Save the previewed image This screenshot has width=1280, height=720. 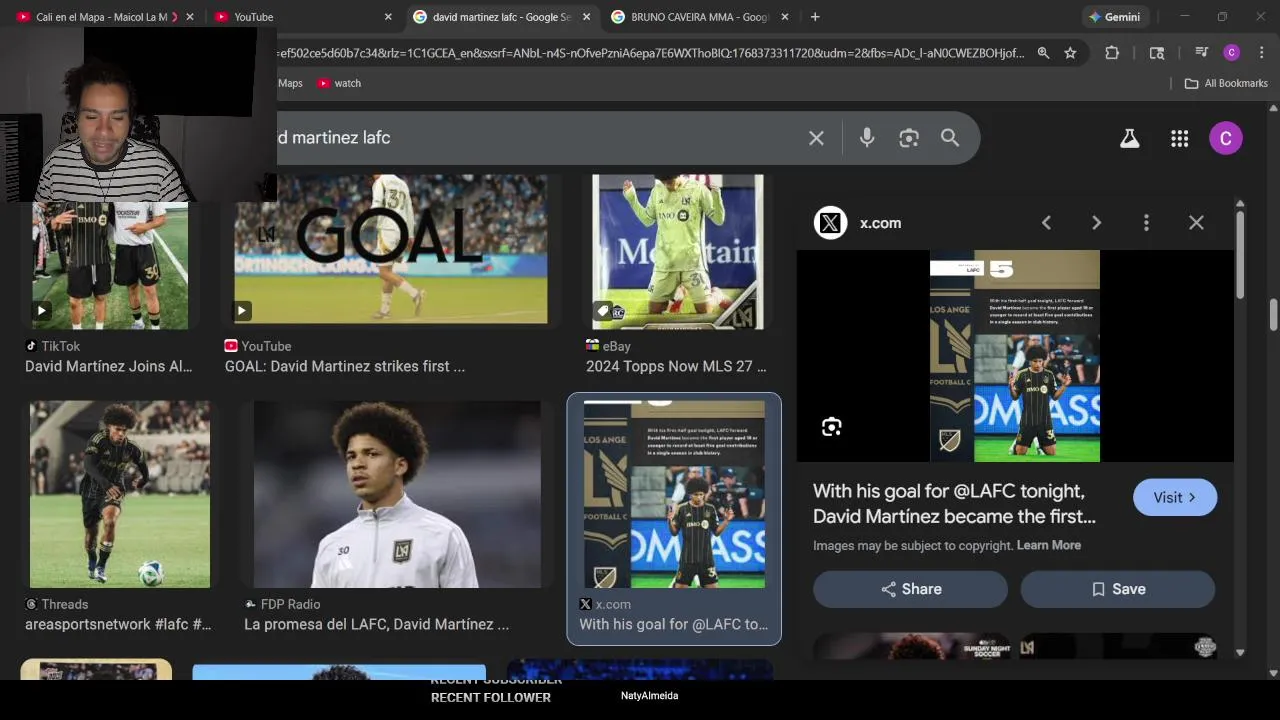pyautogui.click(x=1118, y=589)
